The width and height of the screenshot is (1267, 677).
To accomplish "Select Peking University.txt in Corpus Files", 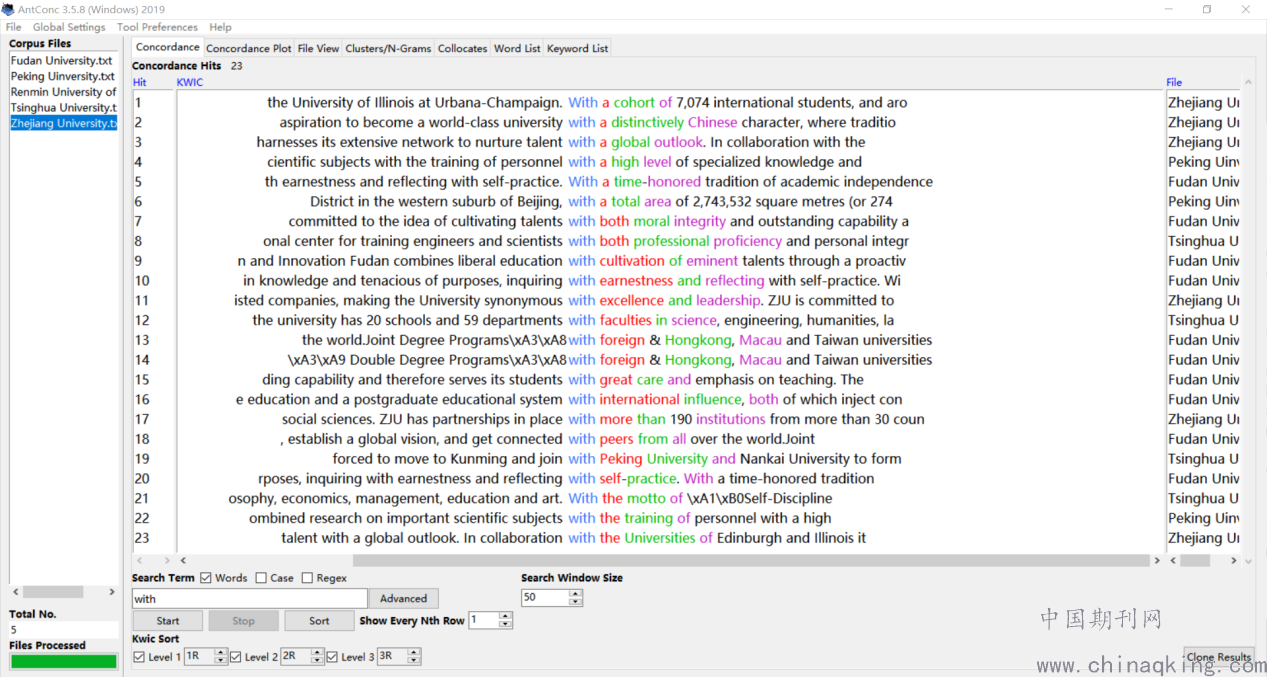I will point(63,76).
